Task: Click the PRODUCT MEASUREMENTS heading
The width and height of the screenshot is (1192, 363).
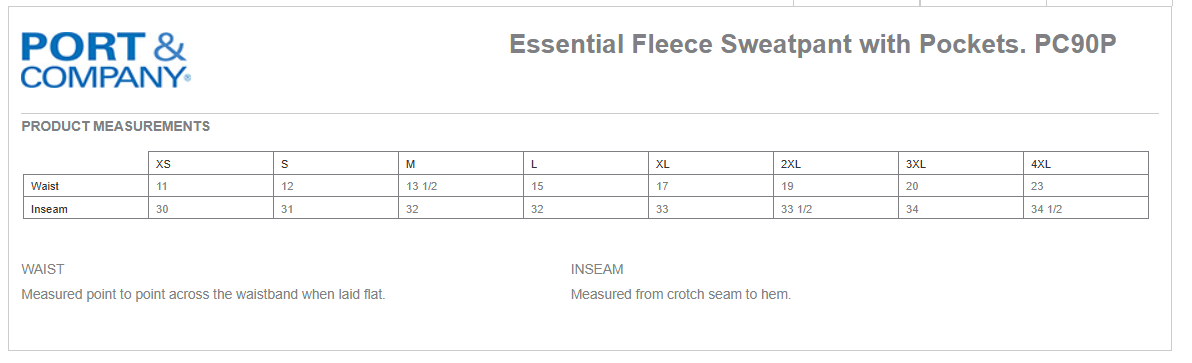Action: 116,127
